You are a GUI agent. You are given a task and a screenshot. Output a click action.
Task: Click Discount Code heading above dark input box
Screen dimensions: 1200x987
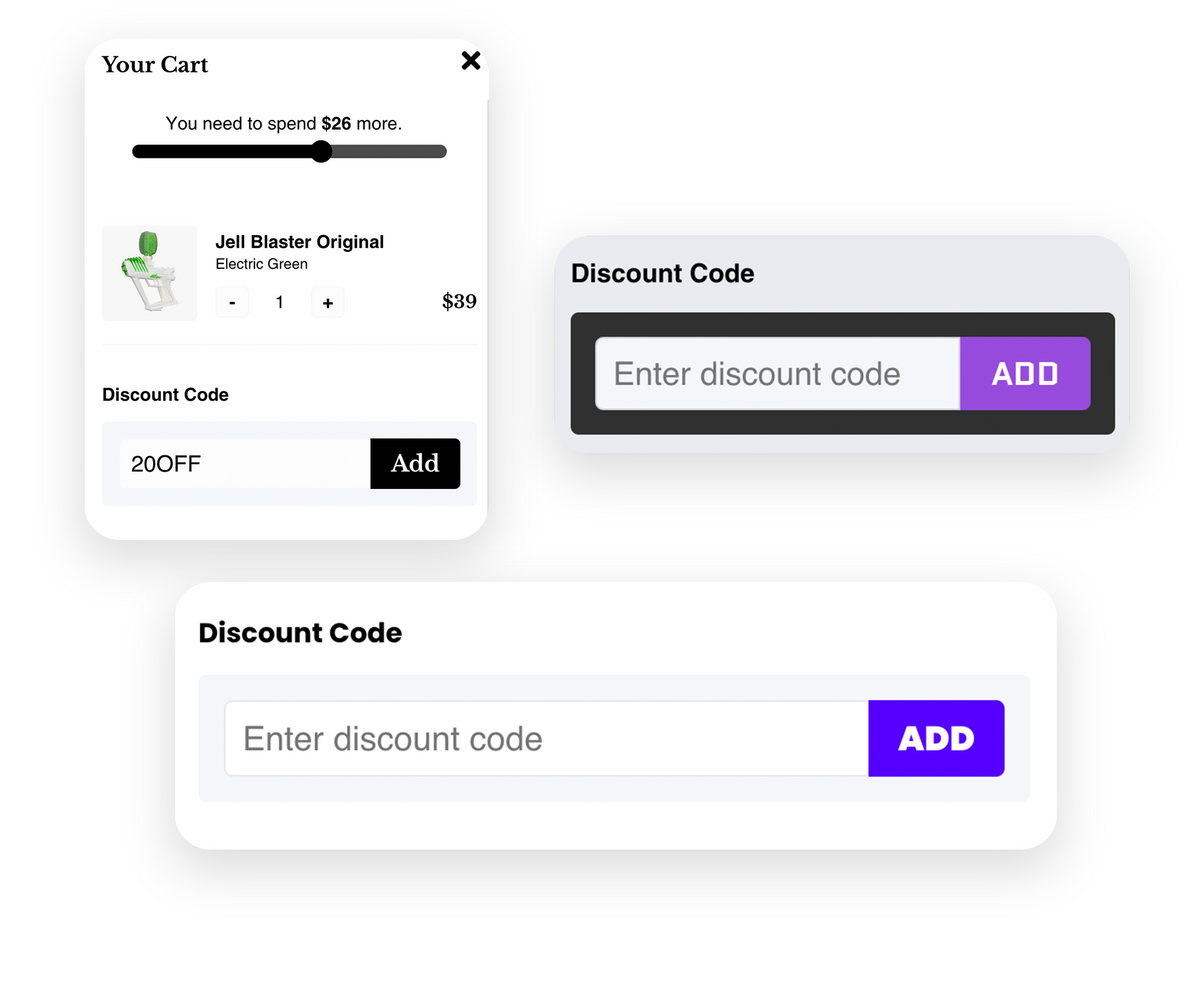click(x=662, y=274)
